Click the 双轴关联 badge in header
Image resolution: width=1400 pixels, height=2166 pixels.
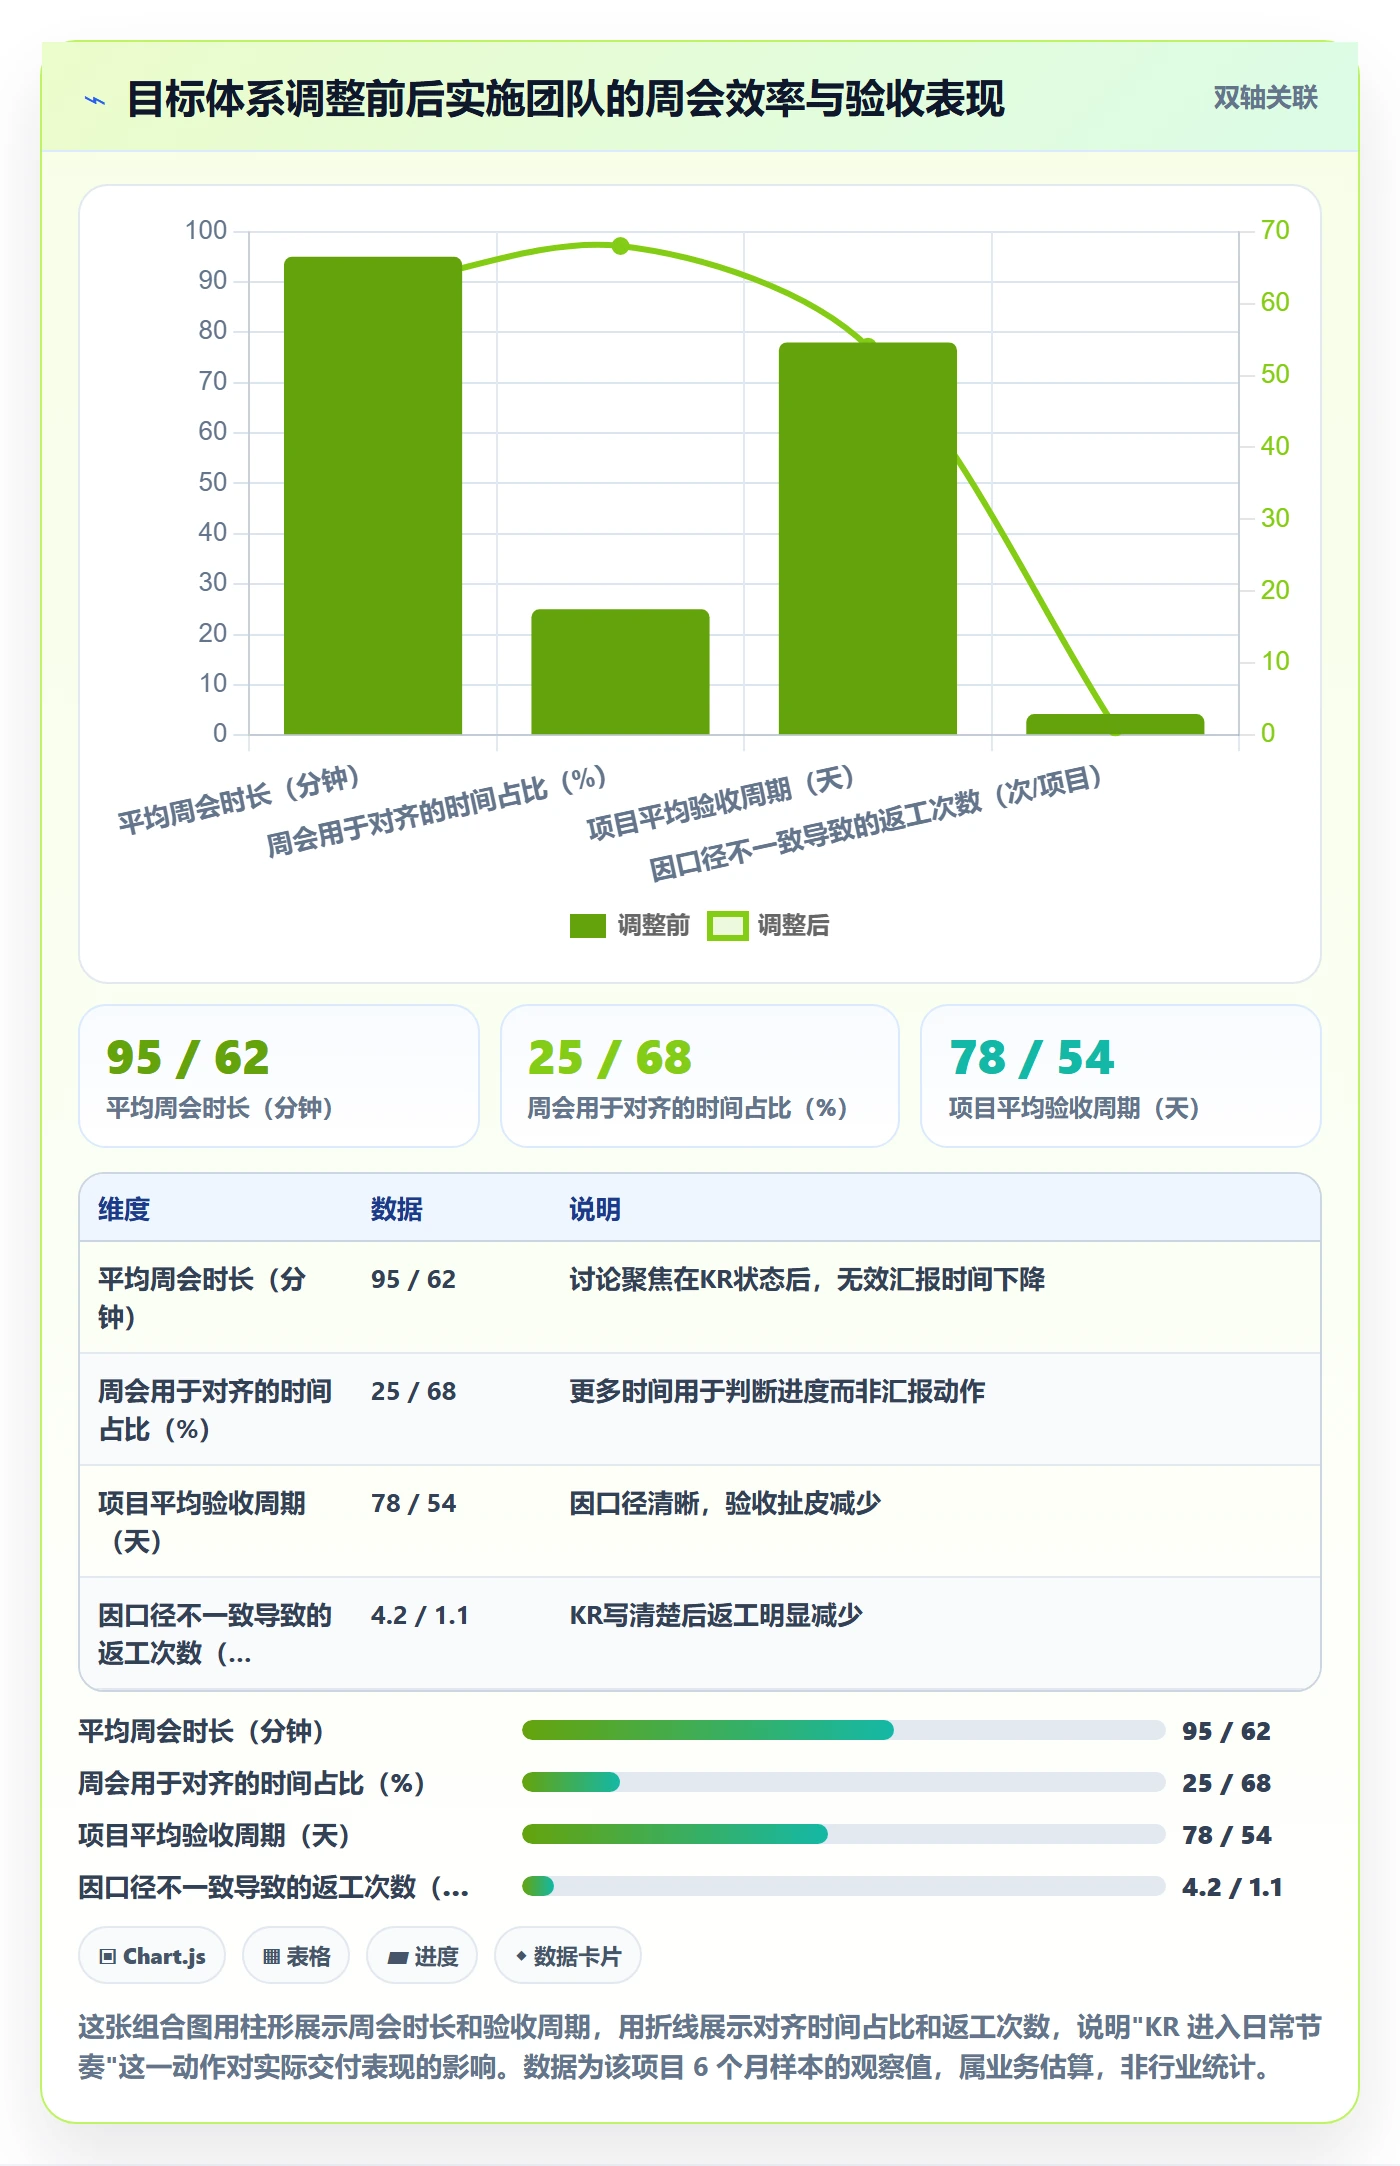[x=1265, y=97]
